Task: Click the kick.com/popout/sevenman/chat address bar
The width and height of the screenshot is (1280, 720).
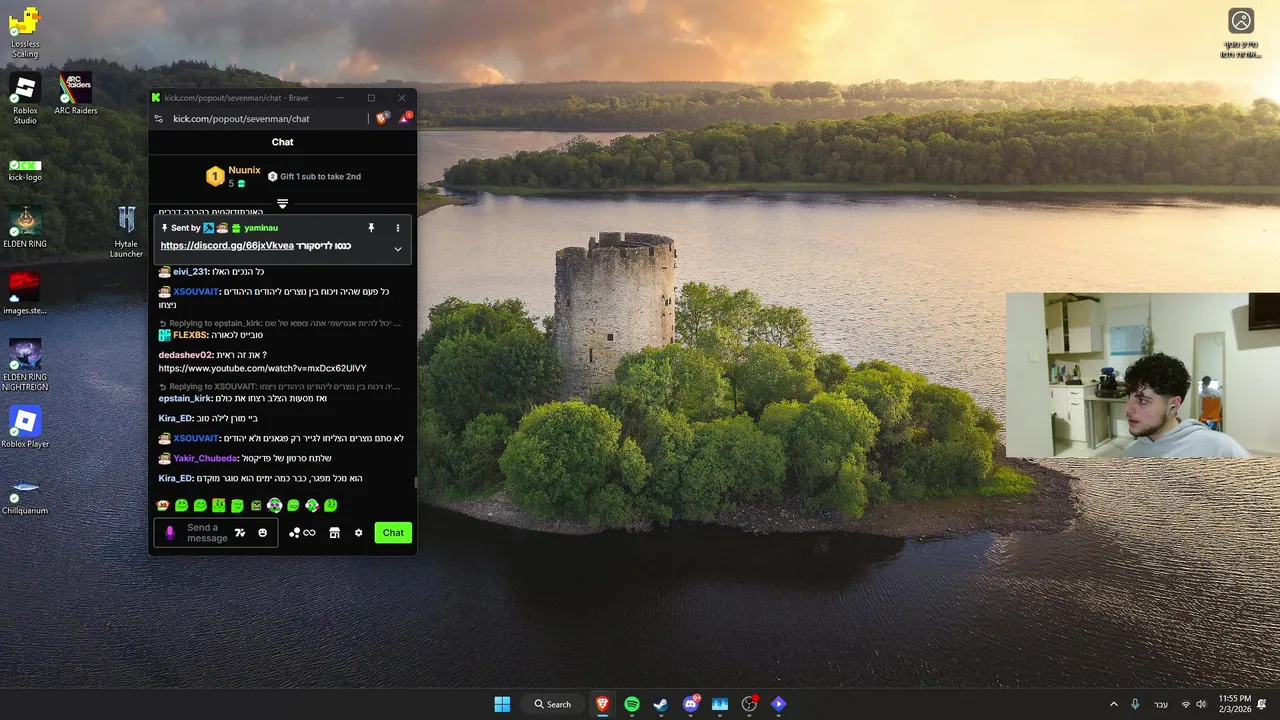Action: [241, 119]
